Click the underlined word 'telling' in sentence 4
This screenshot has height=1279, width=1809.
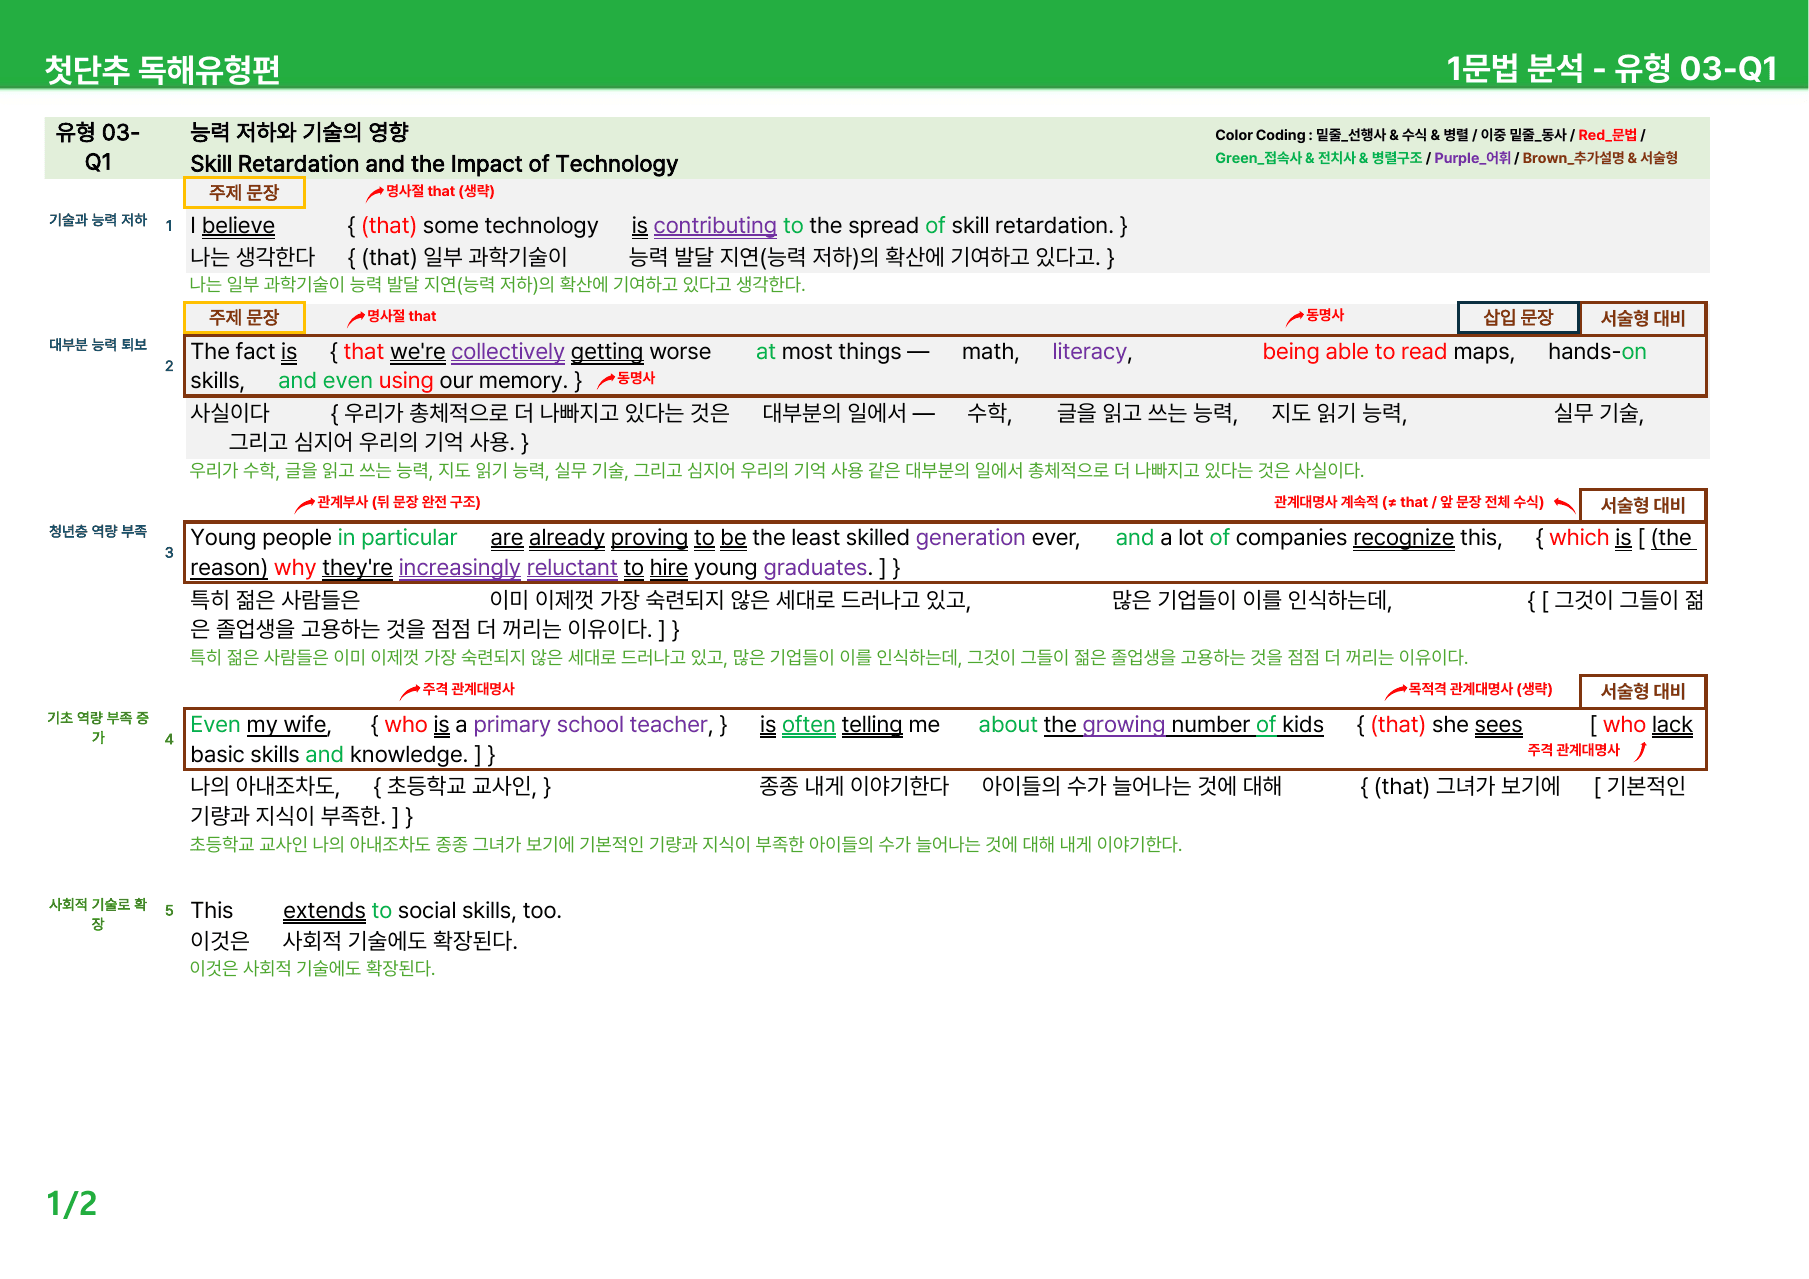[x=871, y=725]
